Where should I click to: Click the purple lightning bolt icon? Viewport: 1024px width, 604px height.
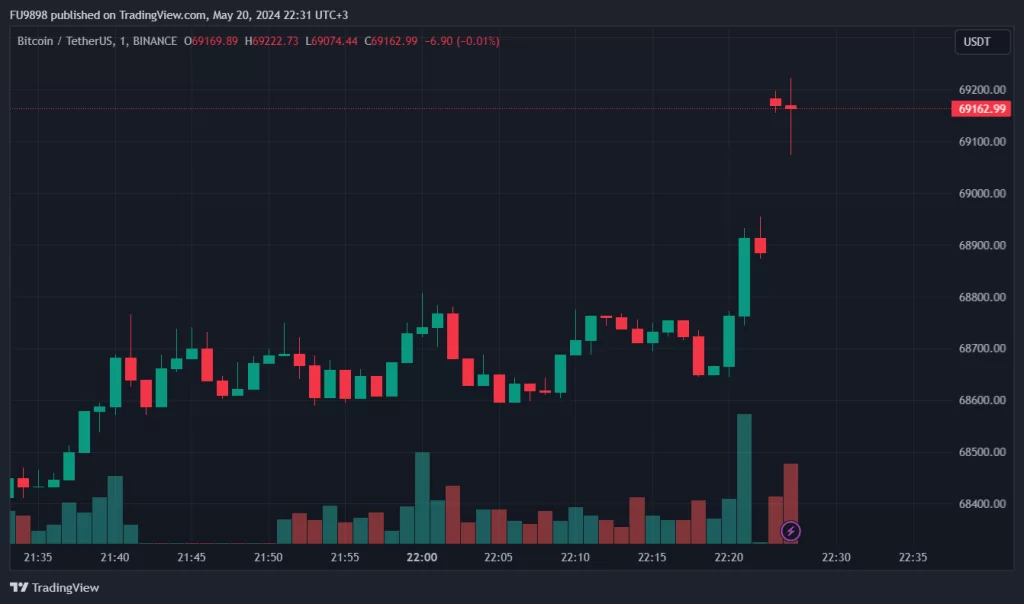(x=790, y=531)
